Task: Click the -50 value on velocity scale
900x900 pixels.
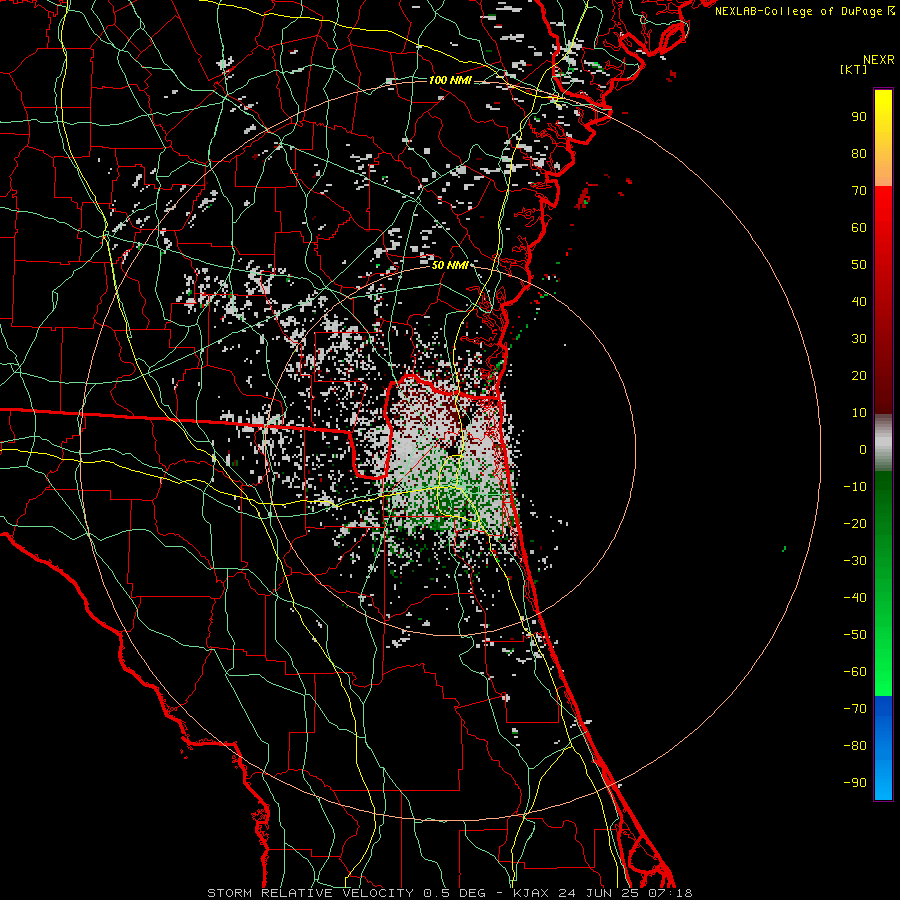Action: pyautogui.click(x=855, y=635)
